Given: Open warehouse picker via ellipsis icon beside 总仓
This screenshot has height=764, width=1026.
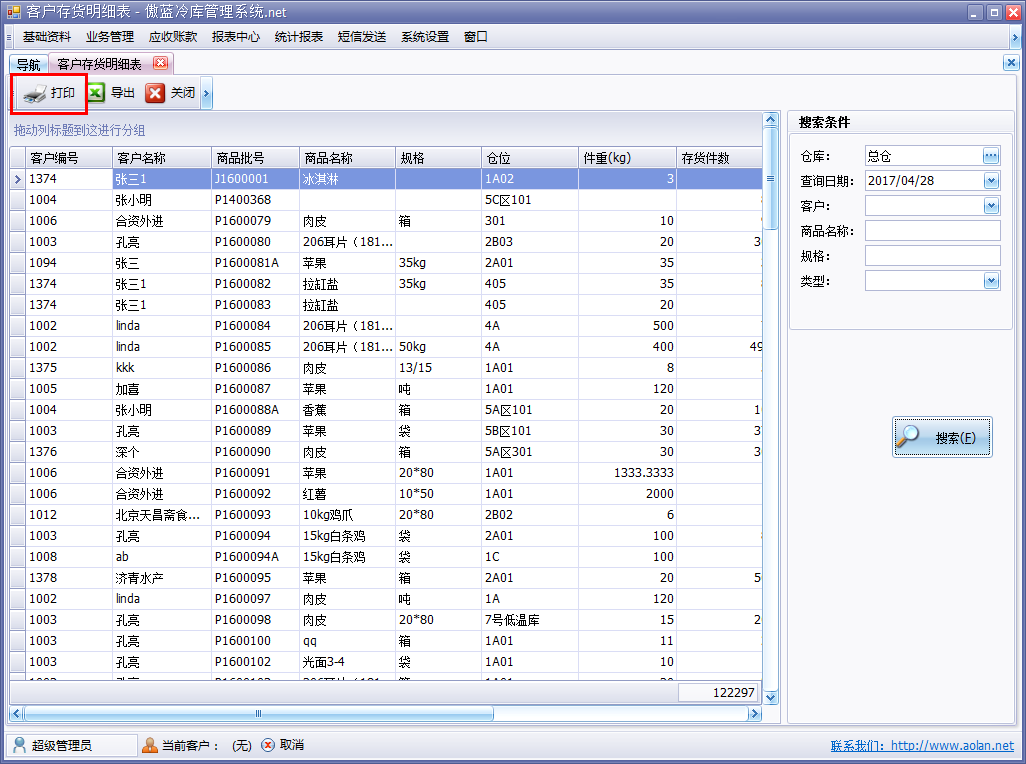Looking at the screenshot, I should (993, 155).
